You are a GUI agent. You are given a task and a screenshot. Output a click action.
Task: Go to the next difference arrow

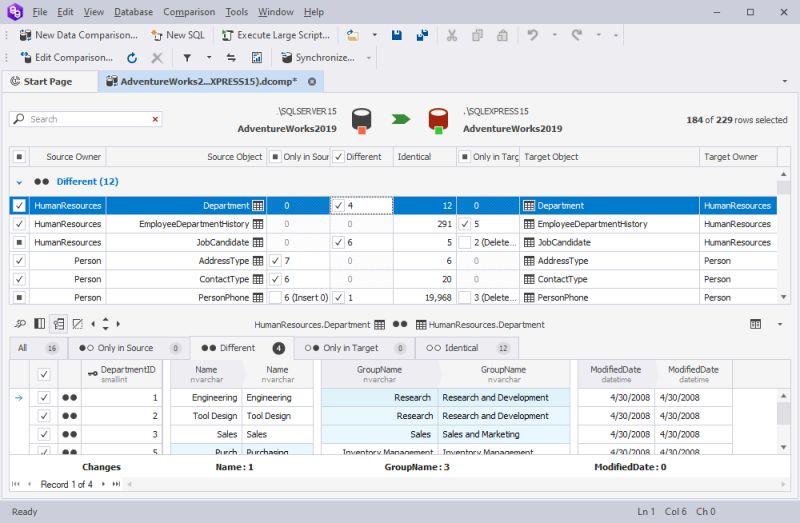(118, 324)
